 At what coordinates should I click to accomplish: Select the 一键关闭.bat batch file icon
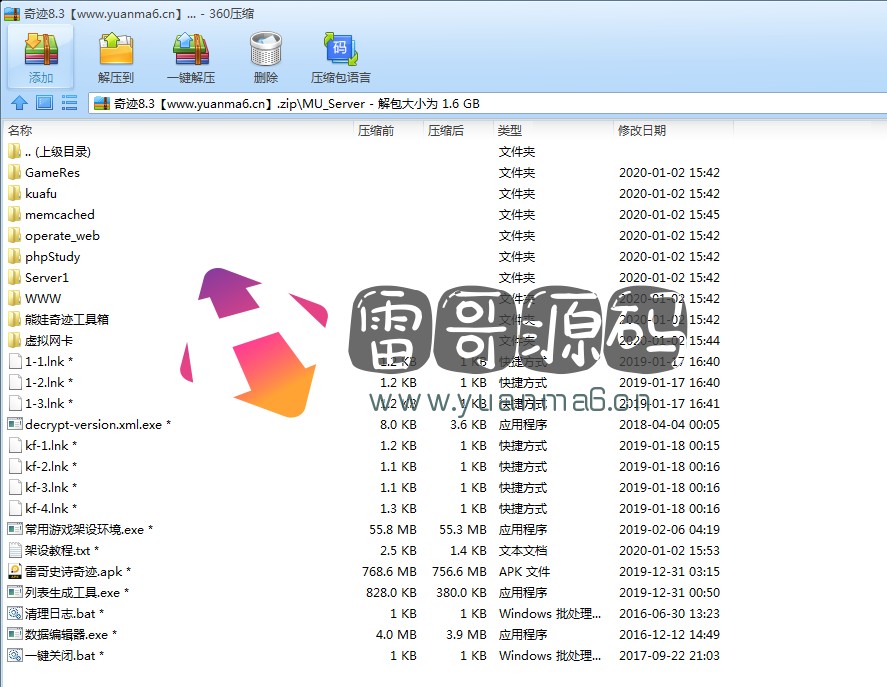click(15, 655)
